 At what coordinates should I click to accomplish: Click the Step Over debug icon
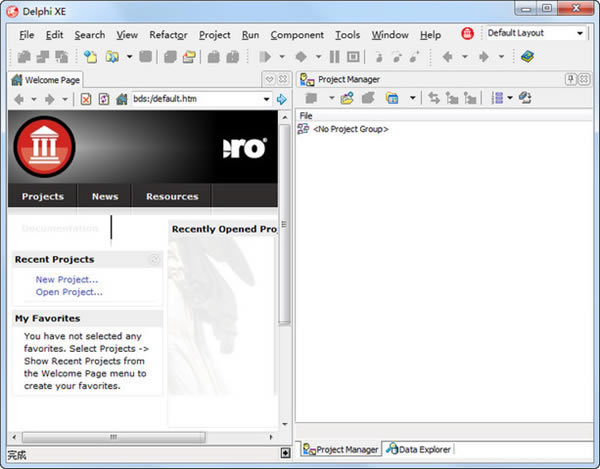pos(397,57)
